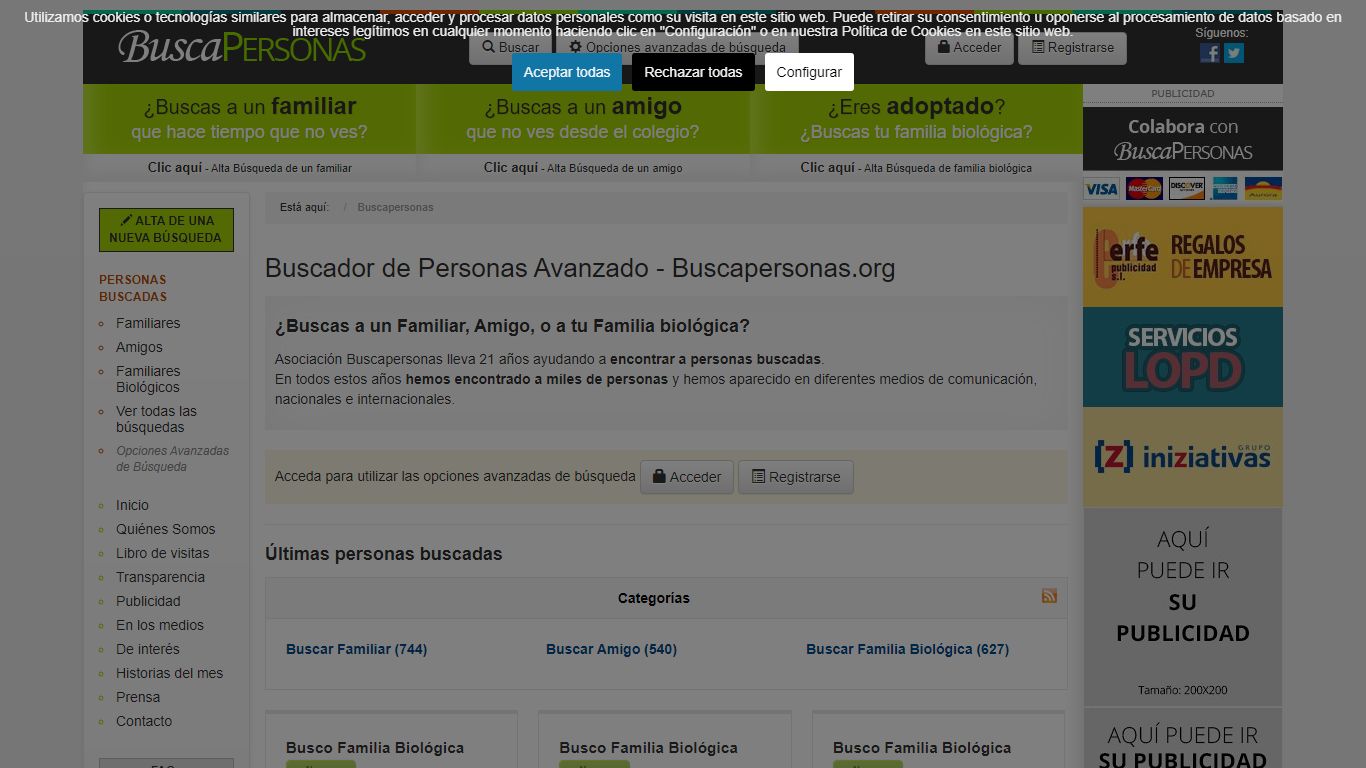
Task: Click the MasterCard icon
Action: click(1144, 189)
